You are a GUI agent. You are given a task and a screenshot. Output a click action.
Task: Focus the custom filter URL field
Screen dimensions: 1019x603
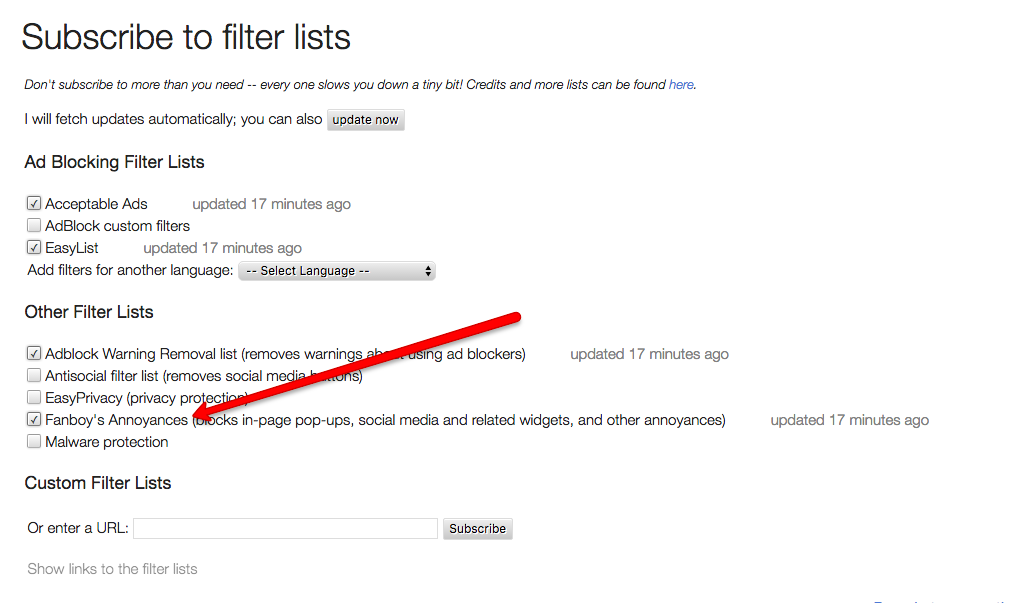(285, 528)
